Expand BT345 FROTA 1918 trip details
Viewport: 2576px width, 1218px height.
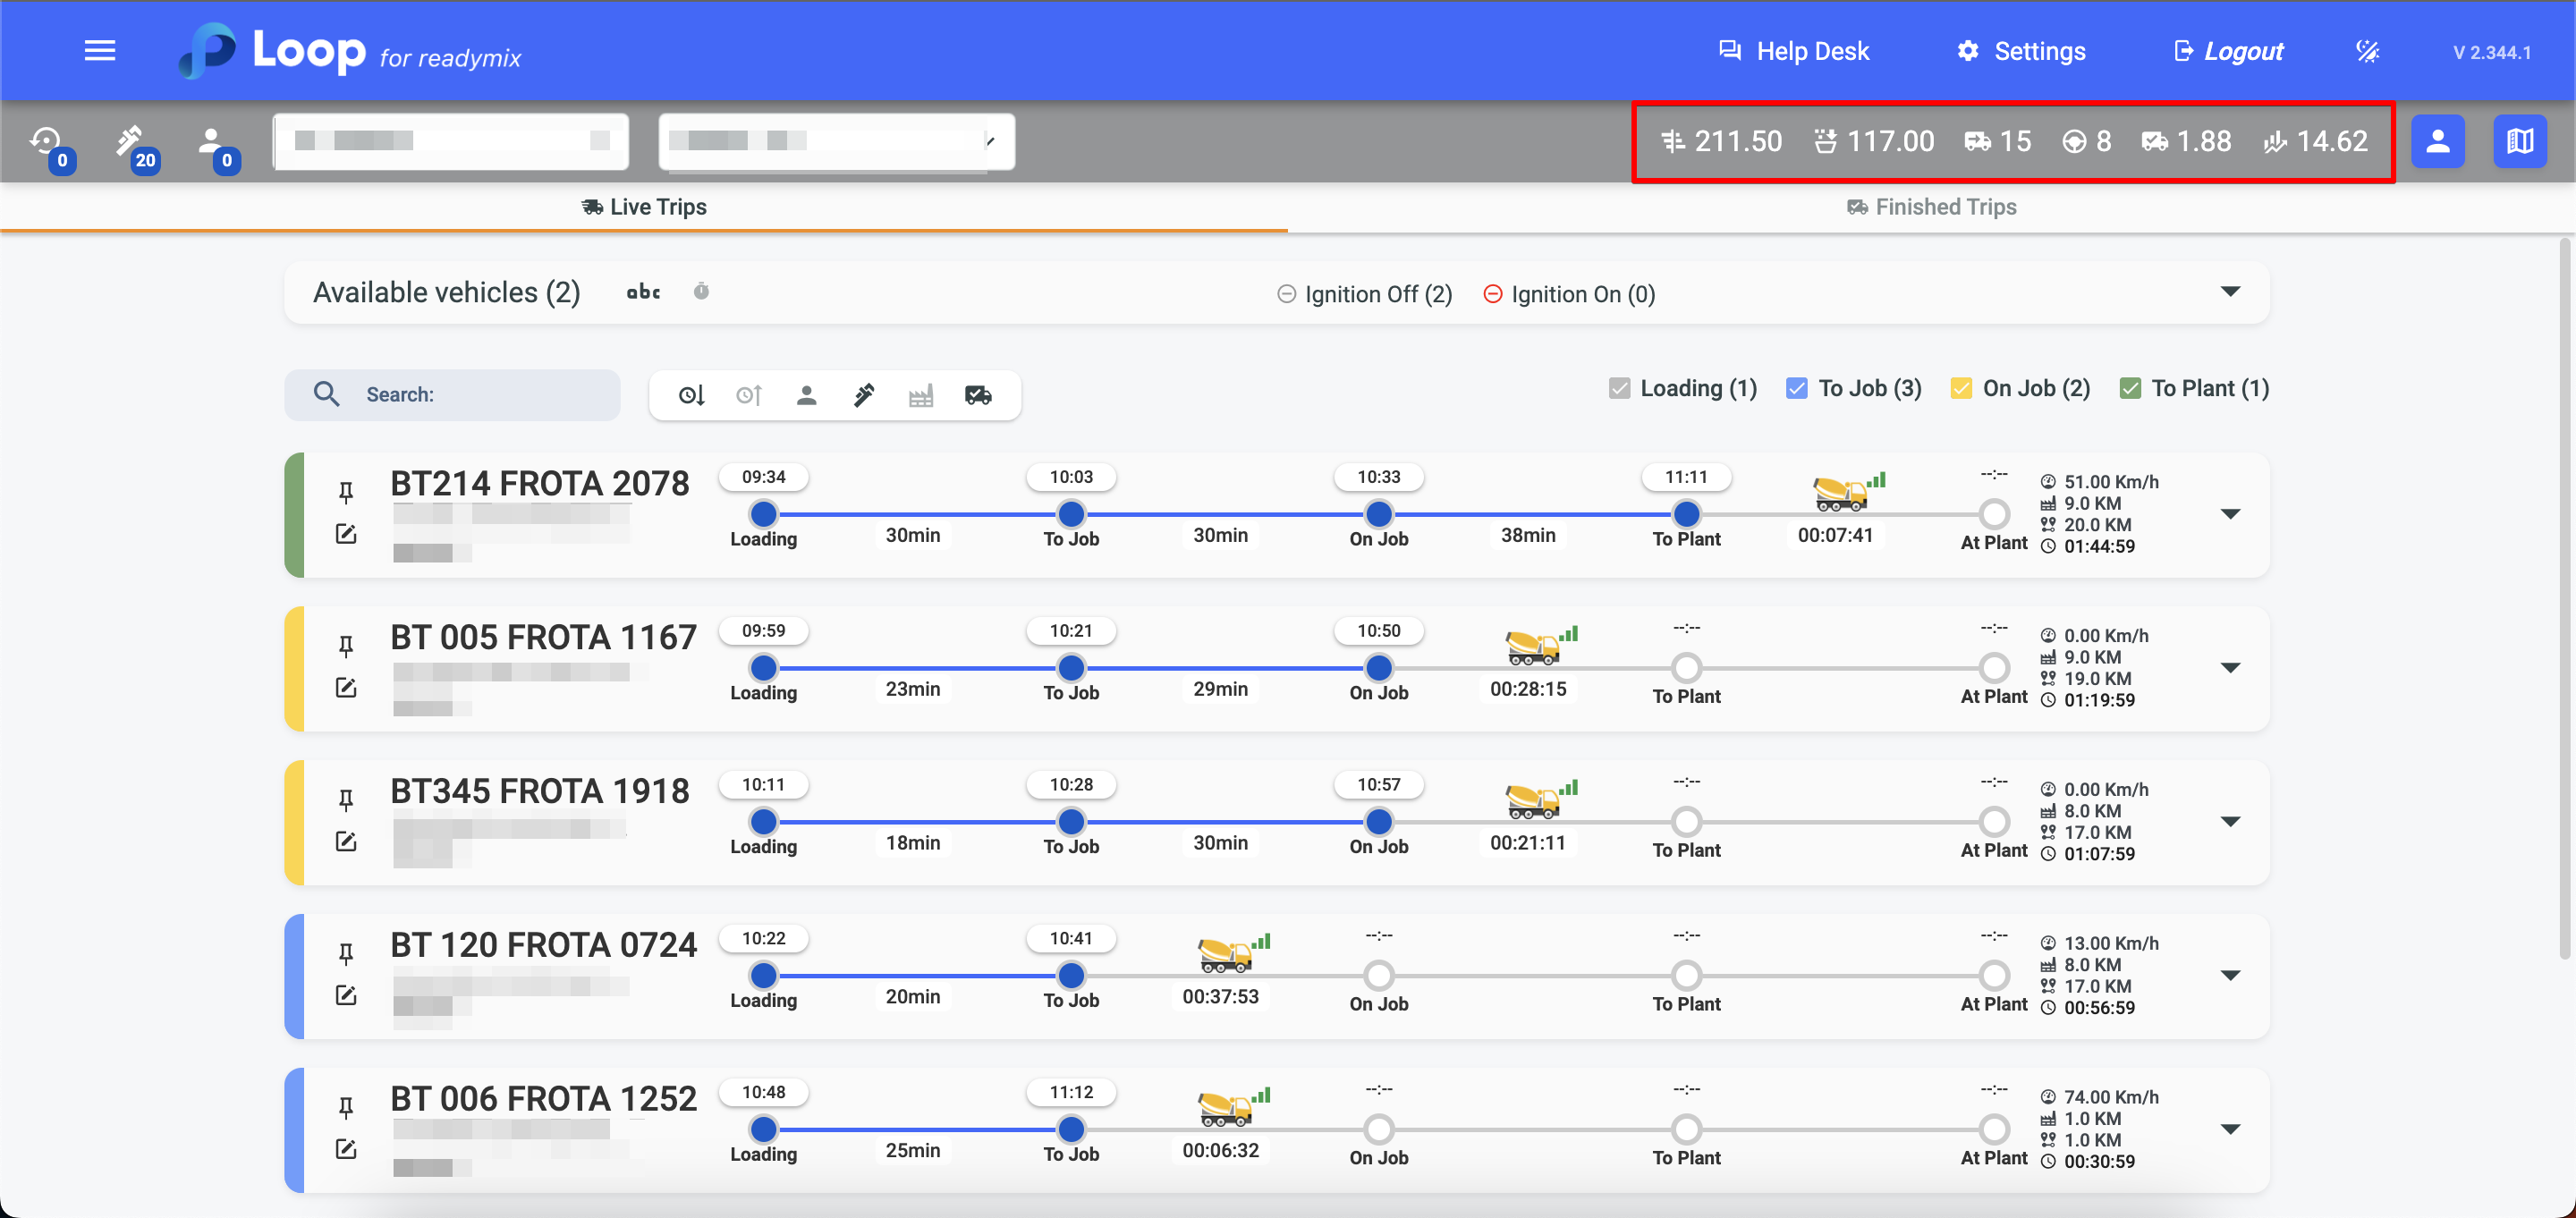[2230, 822]
